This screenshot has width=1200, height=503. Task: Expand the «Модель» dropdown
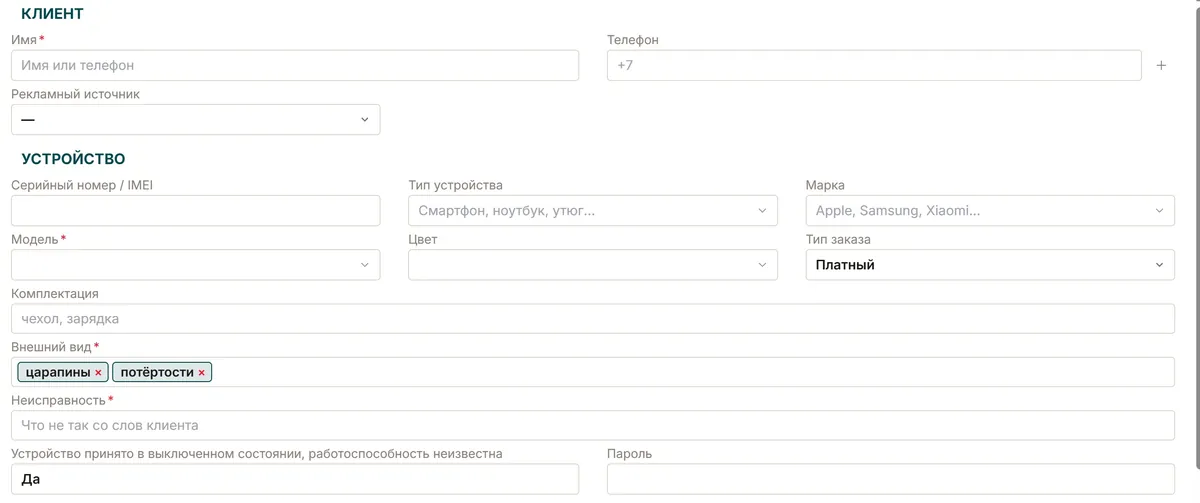point(196,265)
